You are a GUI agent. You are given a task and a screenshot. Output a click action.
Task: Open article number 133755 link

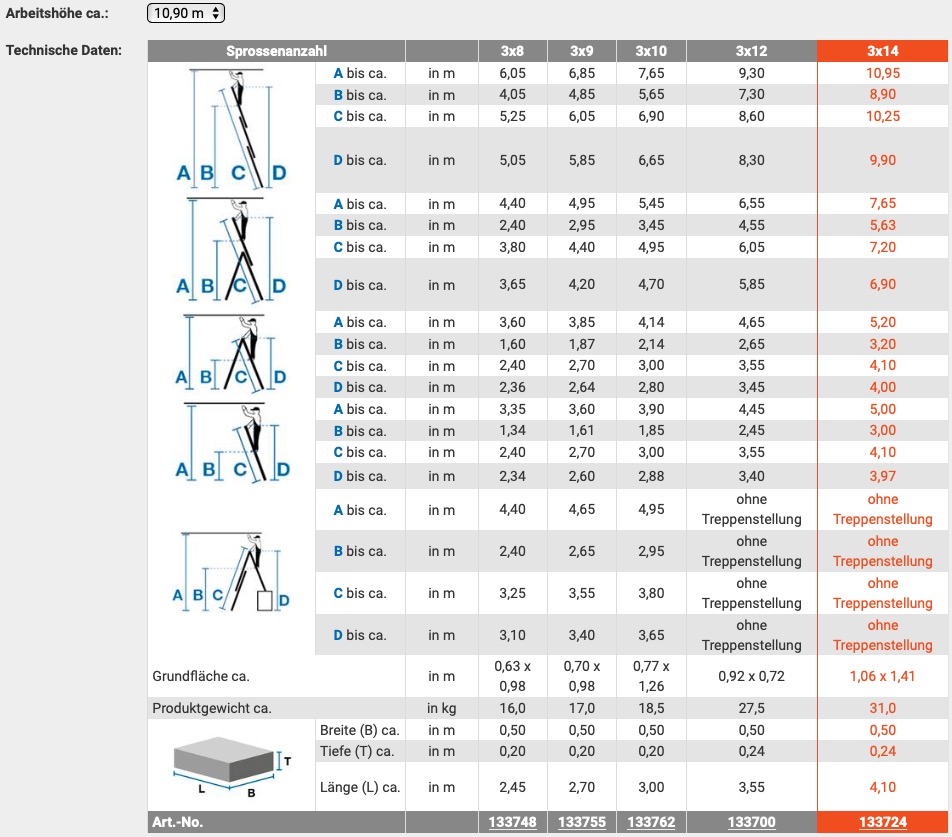[x=582, y=822]
